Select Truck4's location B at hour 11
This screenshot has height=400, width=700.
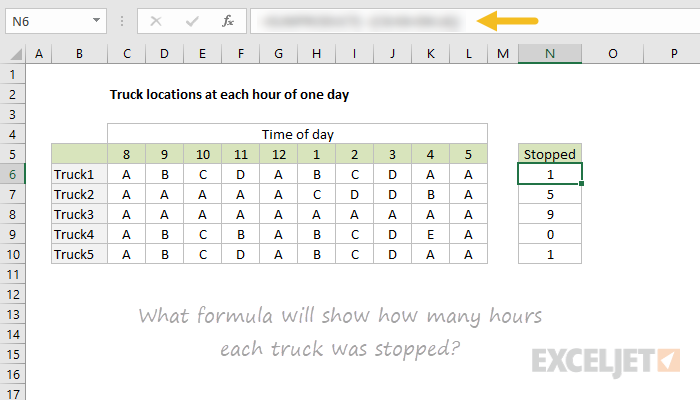point(241,234)
